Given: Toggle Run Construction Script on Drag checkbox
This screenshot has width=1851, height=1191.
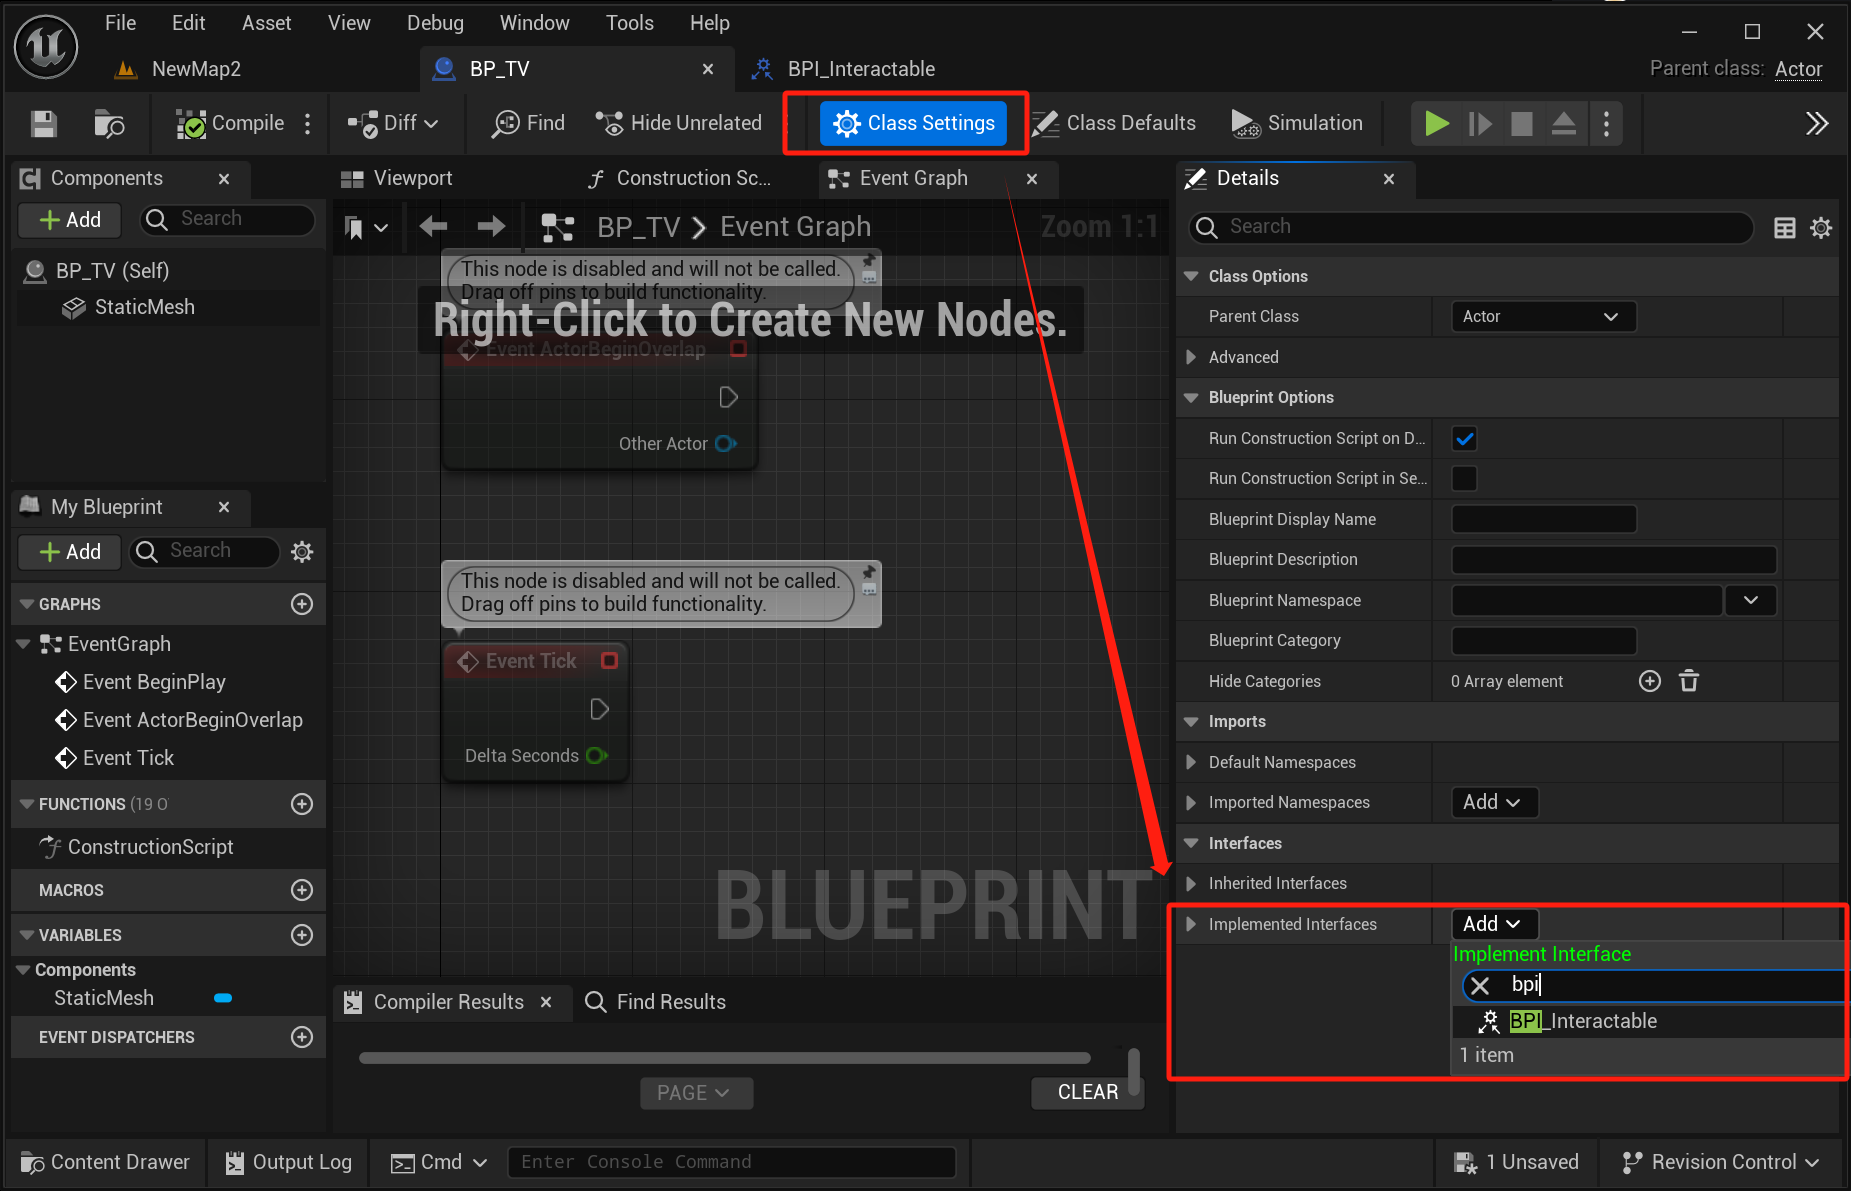Looking at the screenshot, I should (x=1464, y=438).
